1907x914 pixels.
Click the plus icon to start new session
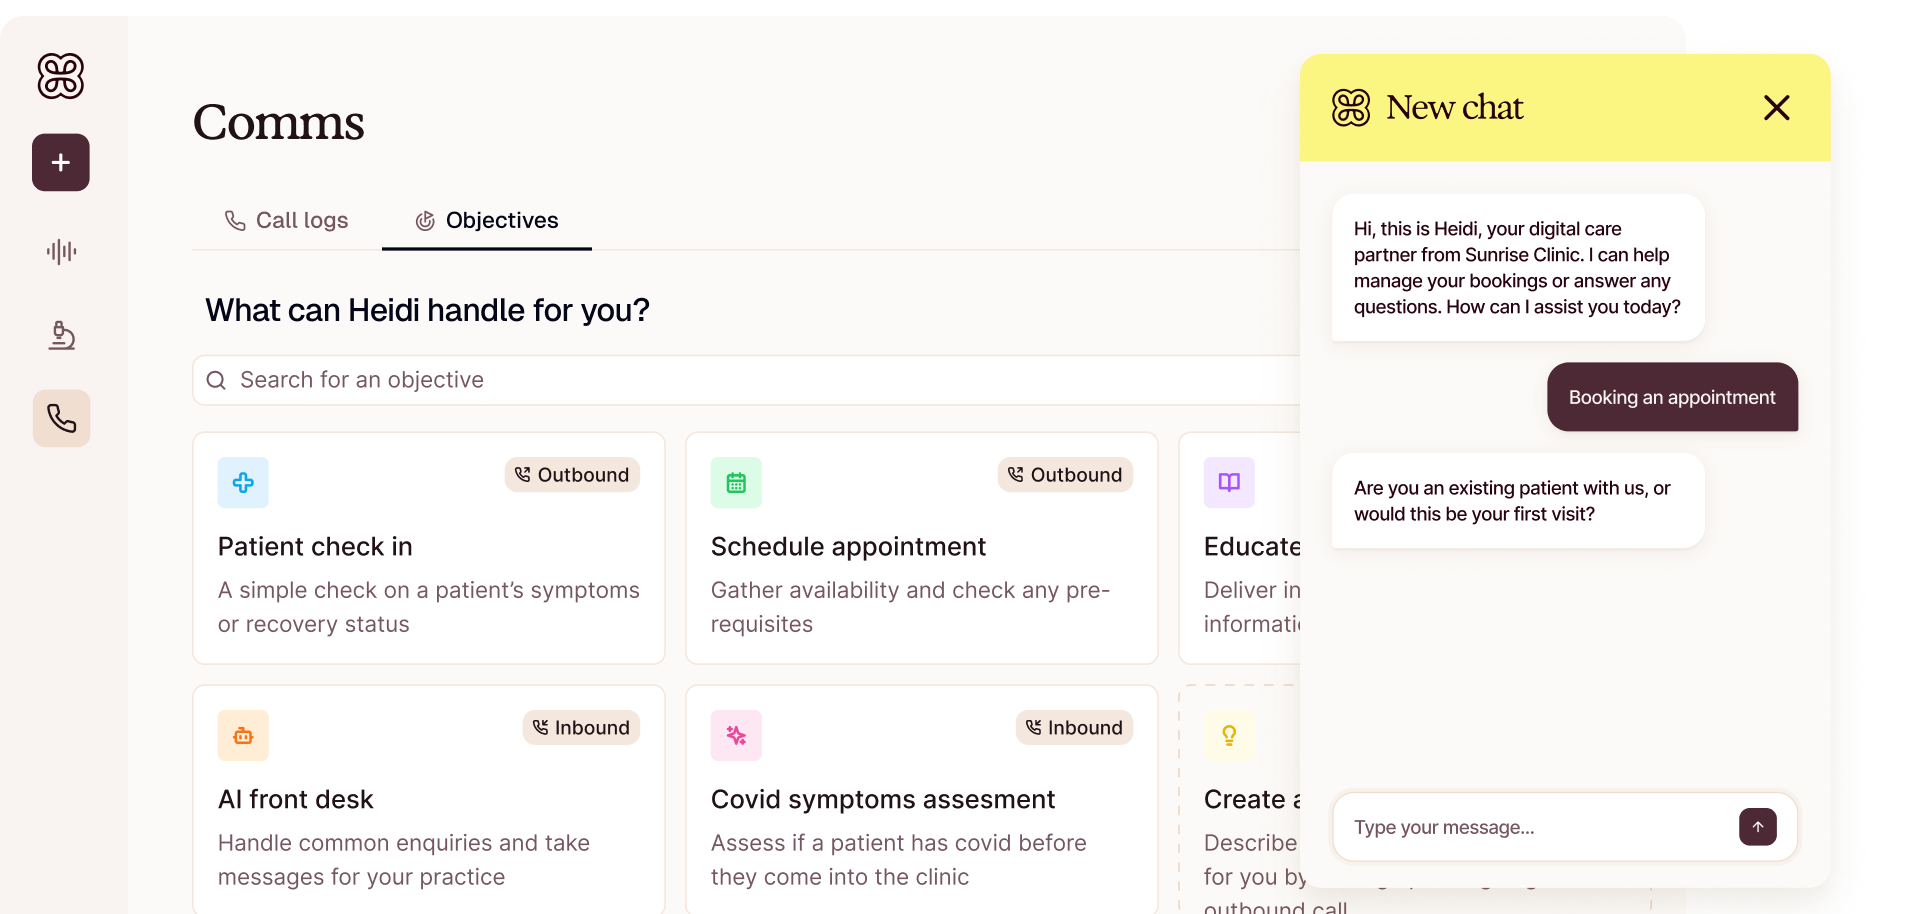[x=61, y=162]
